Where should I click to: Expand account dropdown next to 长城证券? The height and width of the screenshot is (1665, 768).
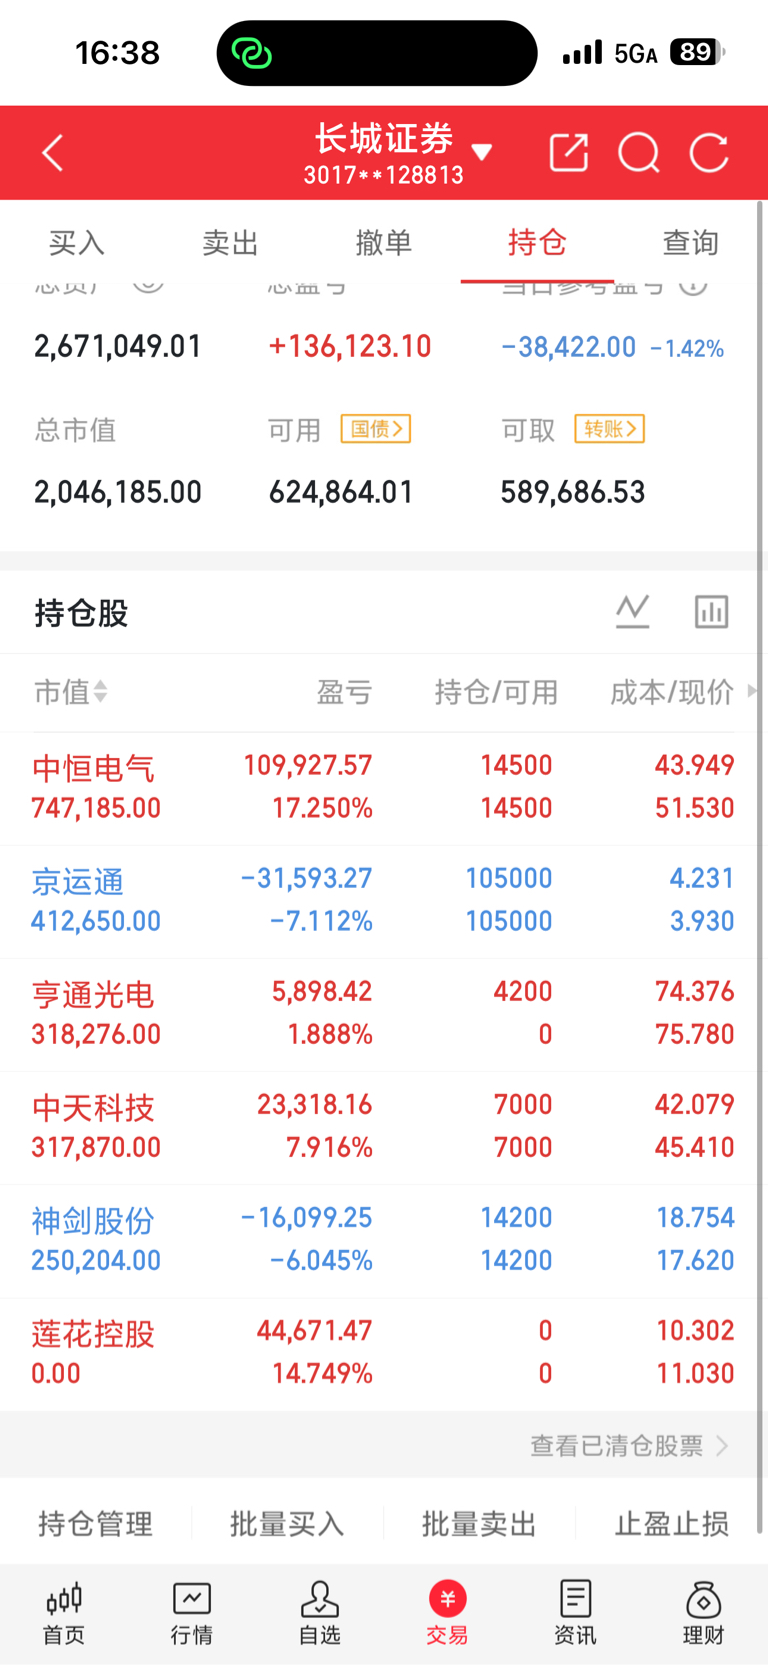[482, 152]
